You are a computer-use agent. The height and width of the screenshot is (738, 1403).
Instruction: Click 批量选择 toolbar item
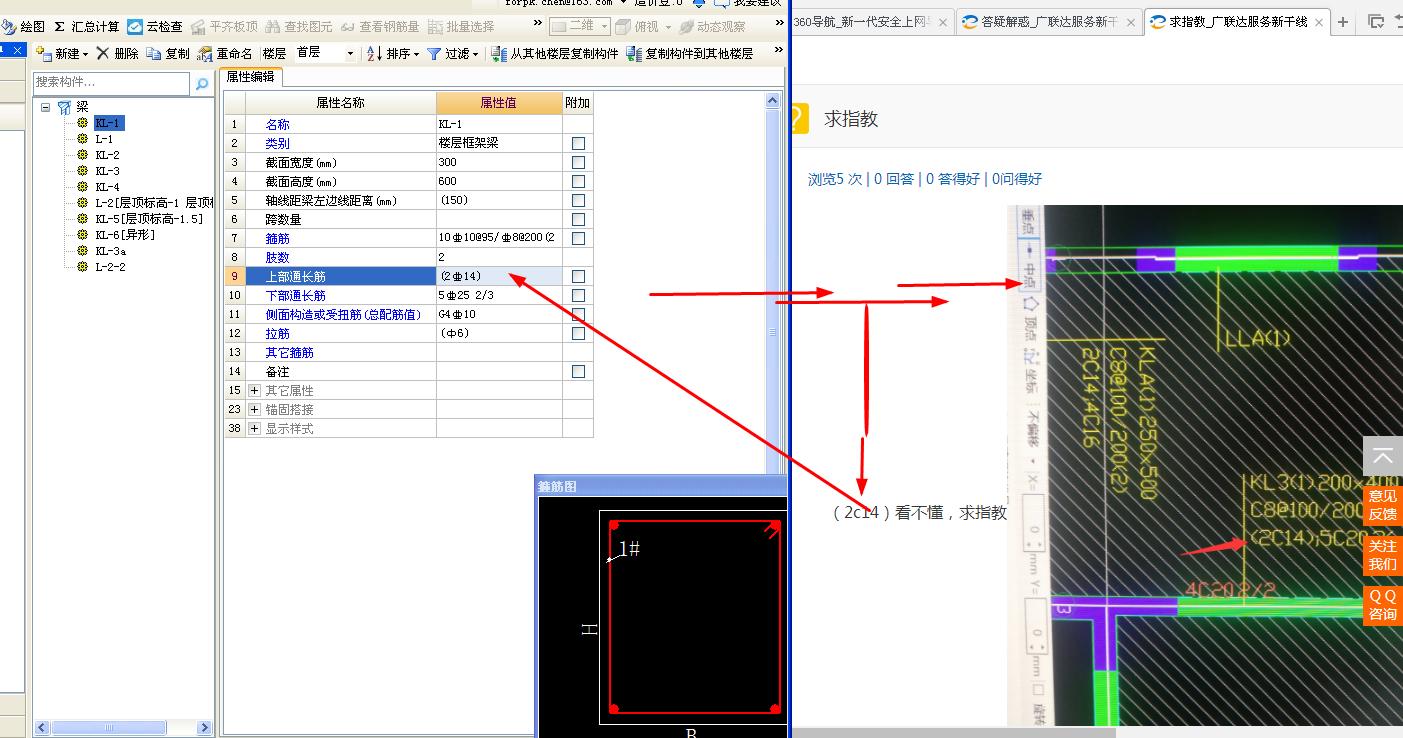461,27
